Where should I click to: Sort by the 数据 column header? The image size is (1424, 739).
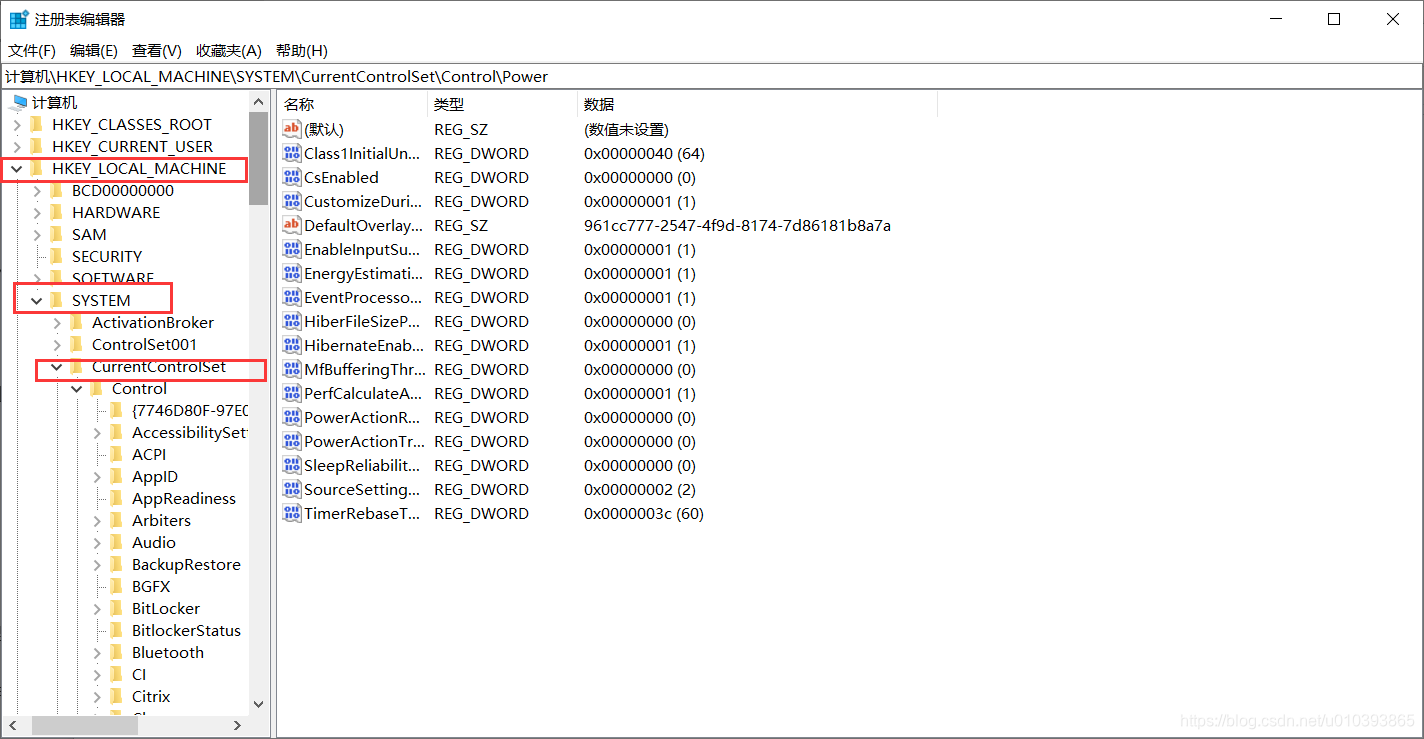click(x=757, y=104)
